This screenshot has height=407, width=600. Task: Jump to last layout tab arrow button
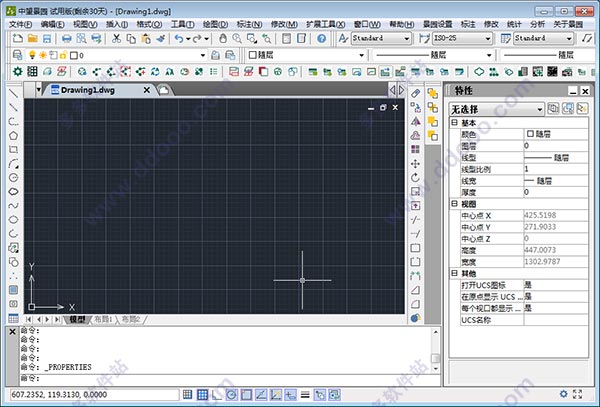(x=57, y=319)
